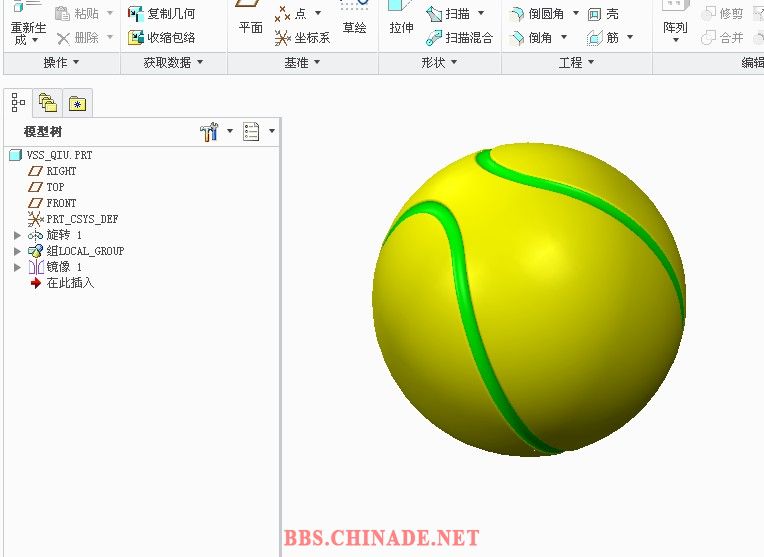This screenshot has height=557, width=764.
Task: Select the Chamfer (倒角) tool
Action: tap(530, 37)
